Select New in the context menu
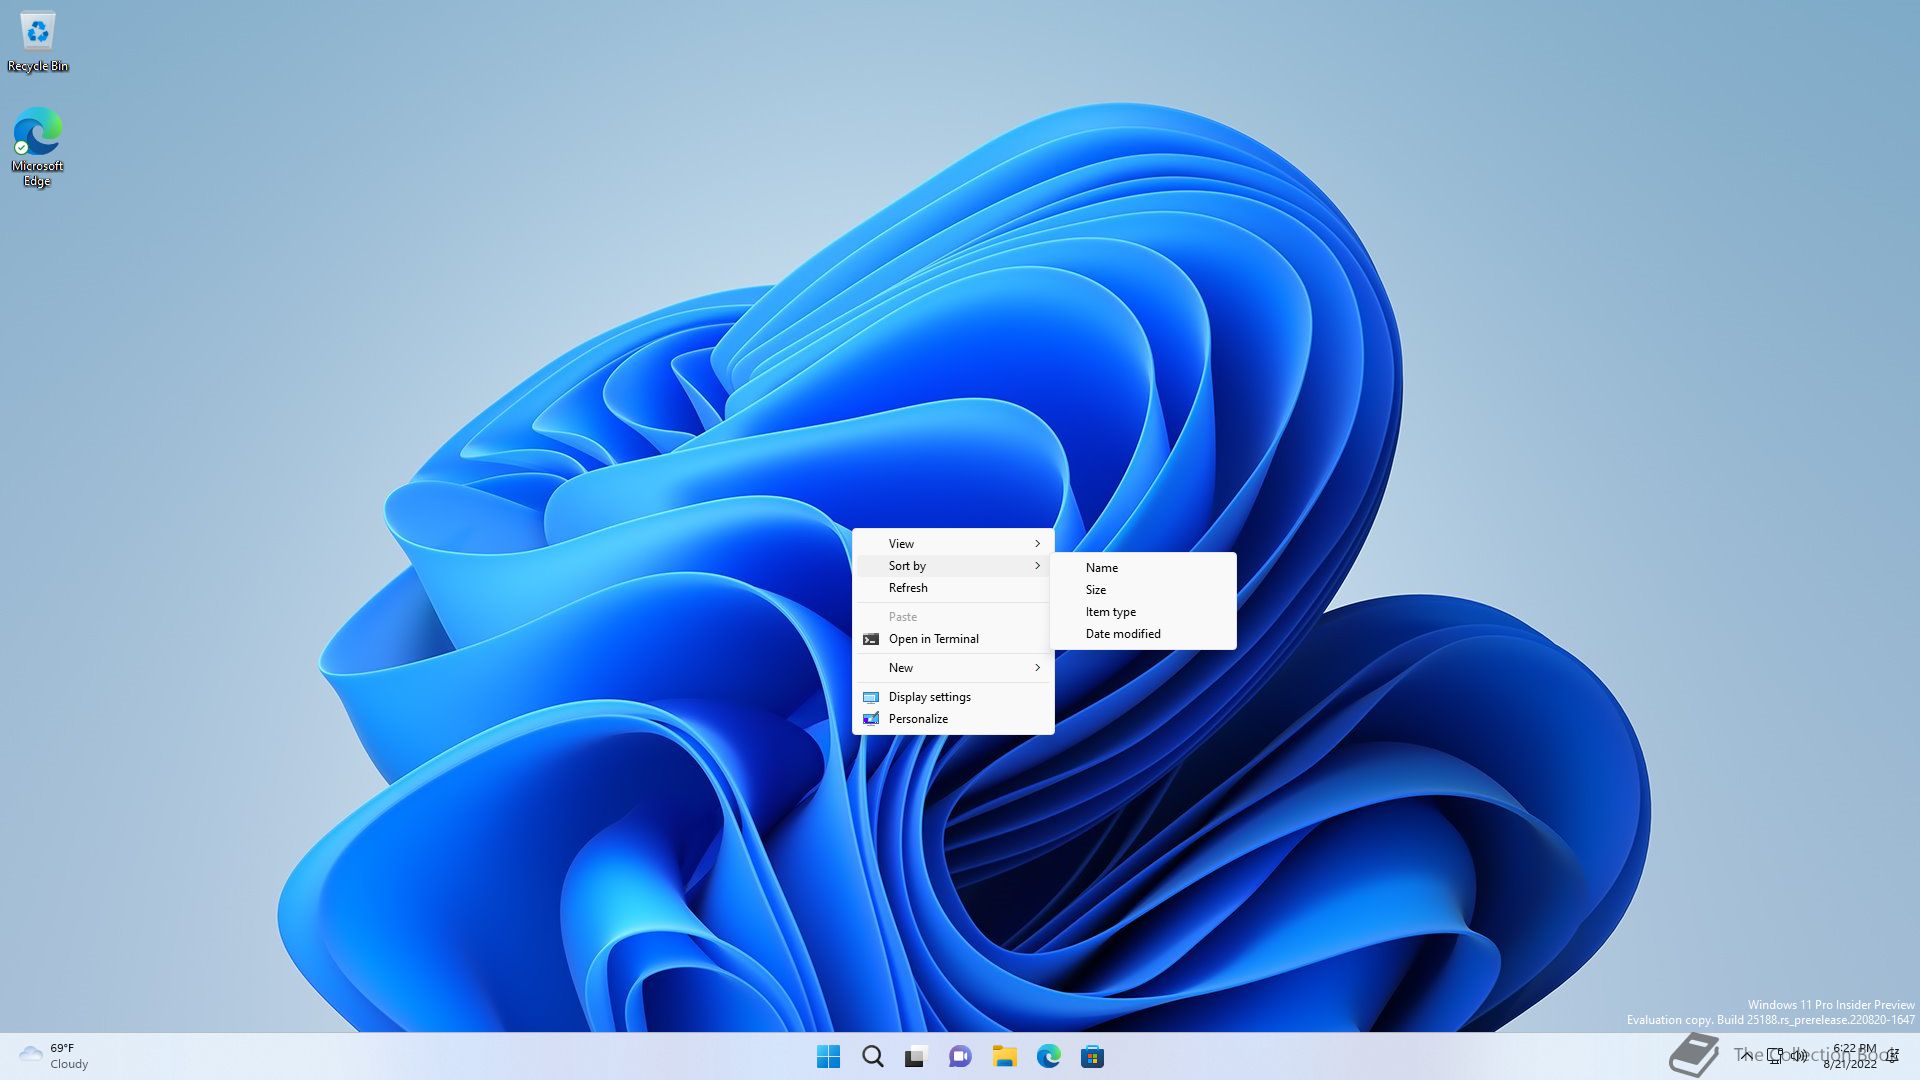This screenshot has width=1920, height=1080. pyautogui.click(x=953, y=668)
